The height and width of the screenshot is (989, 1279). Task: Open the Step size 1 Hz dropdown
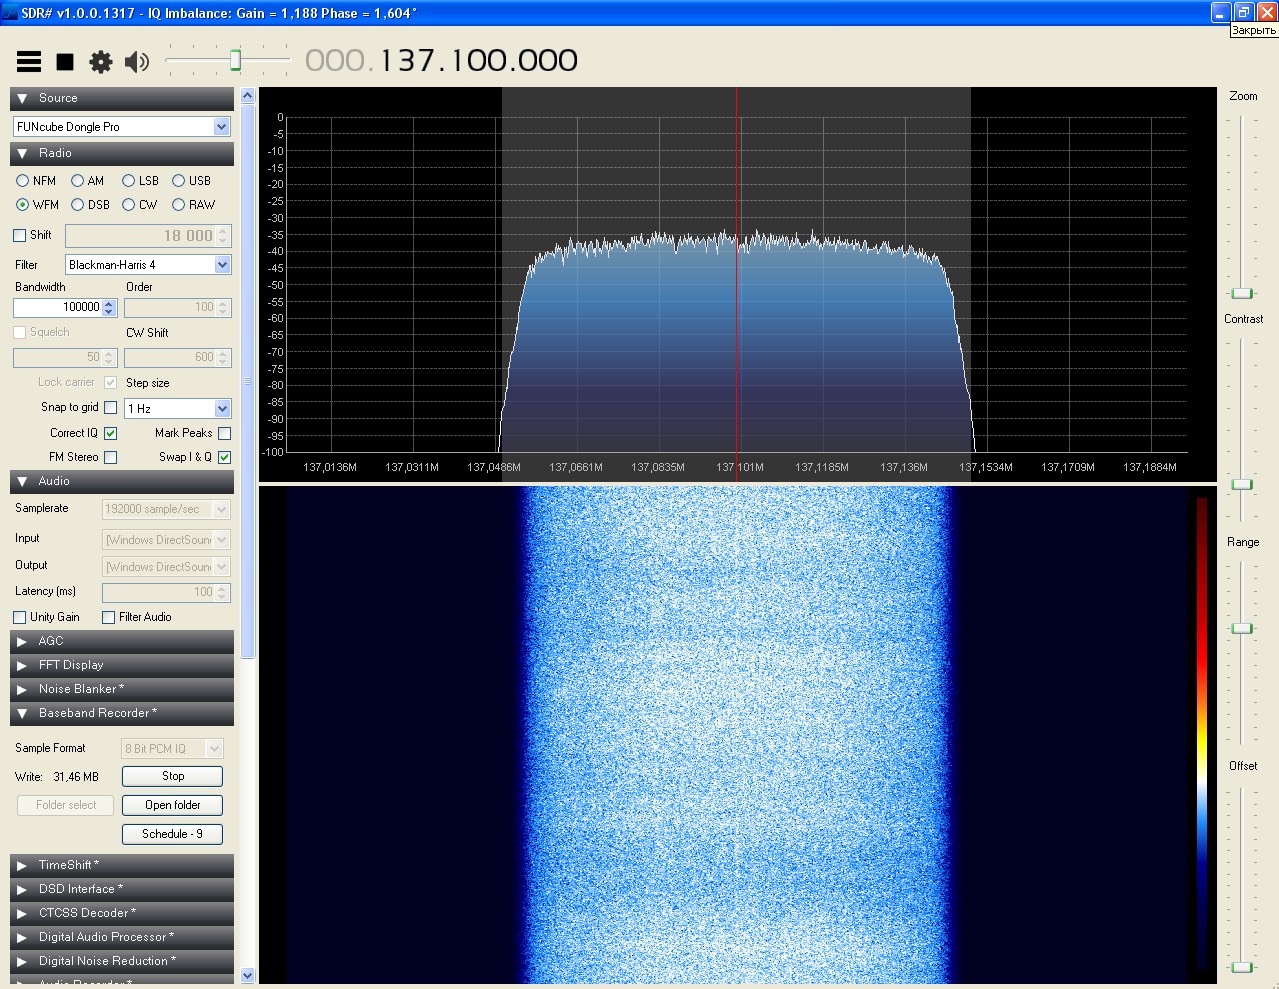coord(221,408)
